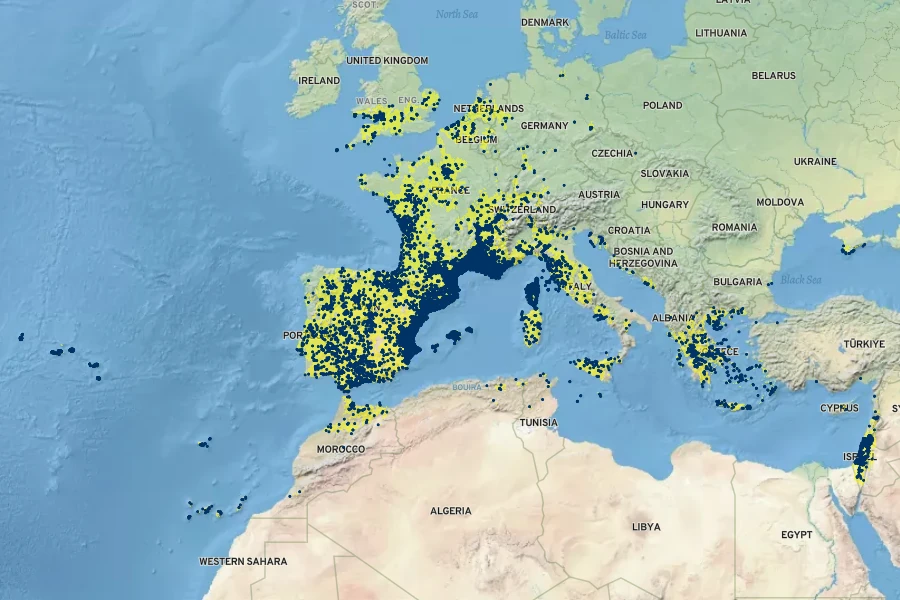The image size is (900, 600).
Task: Click the IRELAND country label
Action: (x=319, y=80)
